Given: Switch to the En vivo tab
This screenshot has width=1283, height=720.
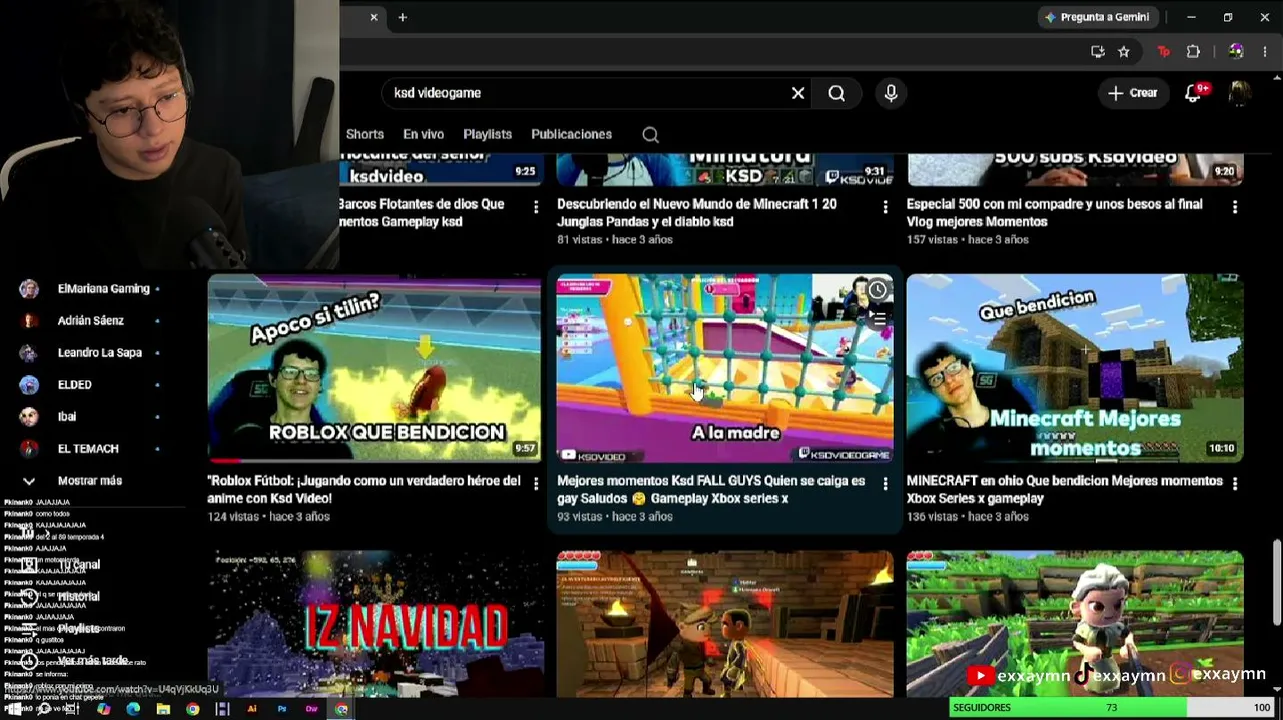Looking at the screenshot, I should click(423, 134).
